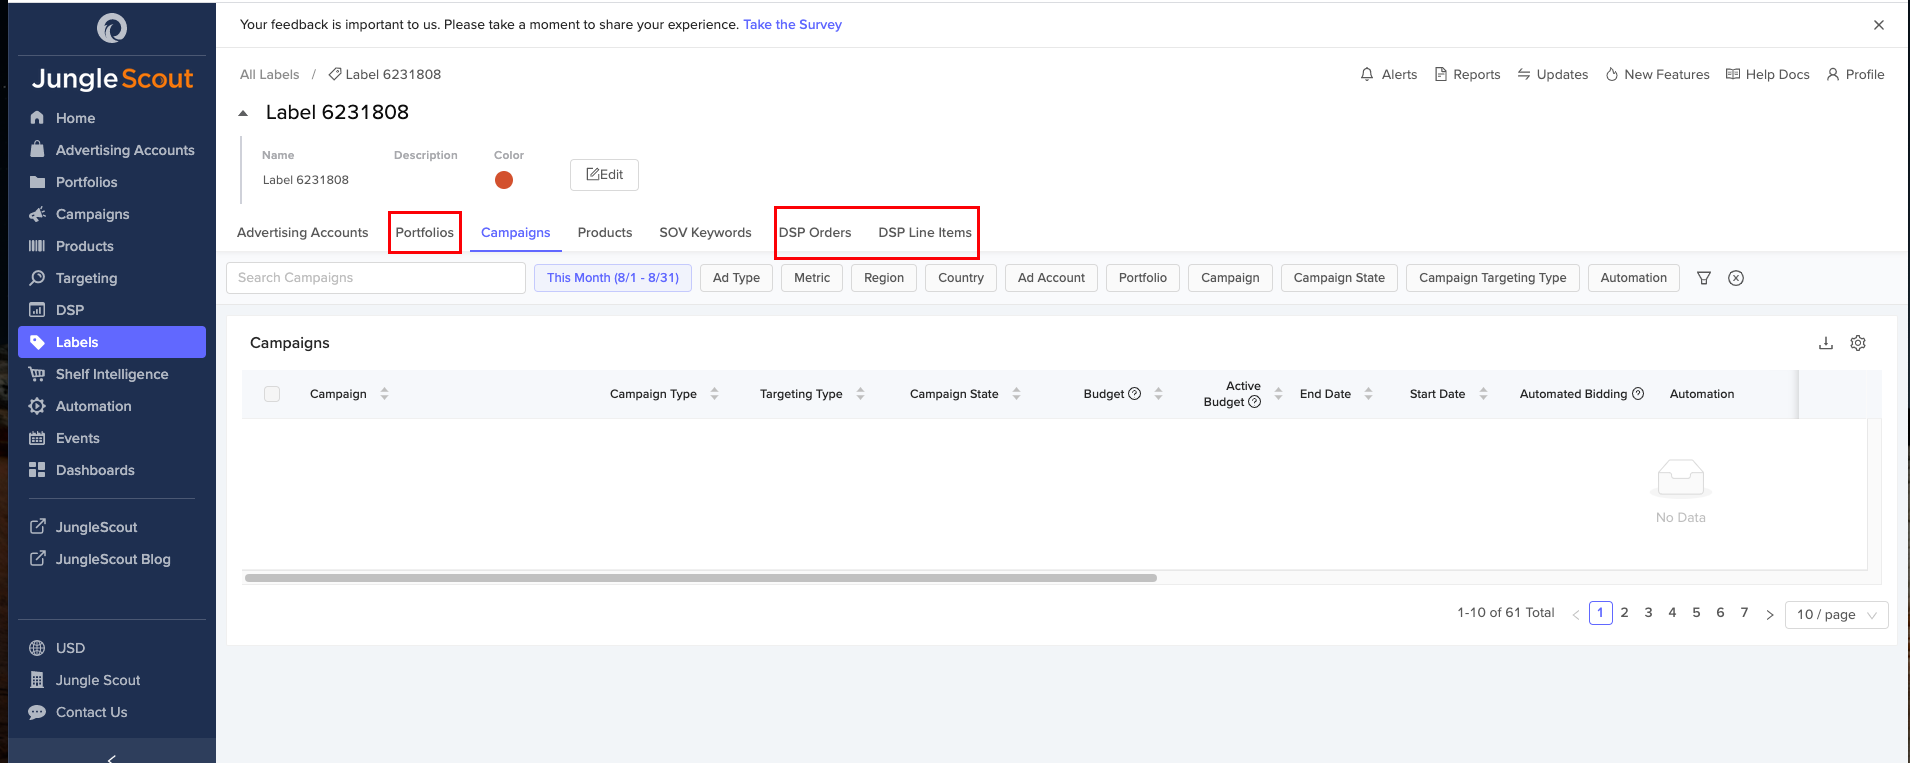The height and width of the screenshot is (763, 1910).
Task: Collapse the Label 6231808 details
Action: pos(243,113)
